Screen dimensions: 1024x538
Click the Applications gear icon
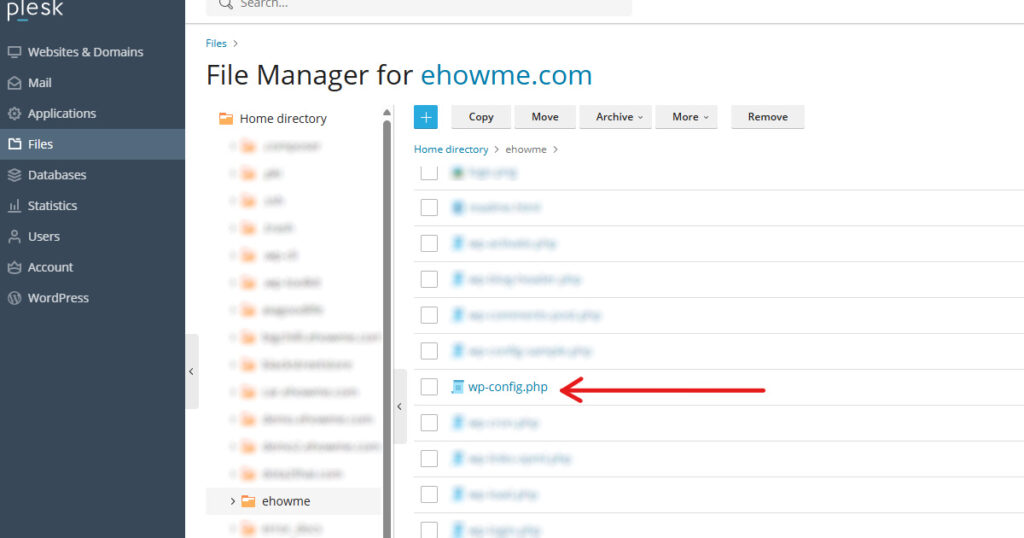[x=14, y=114]
